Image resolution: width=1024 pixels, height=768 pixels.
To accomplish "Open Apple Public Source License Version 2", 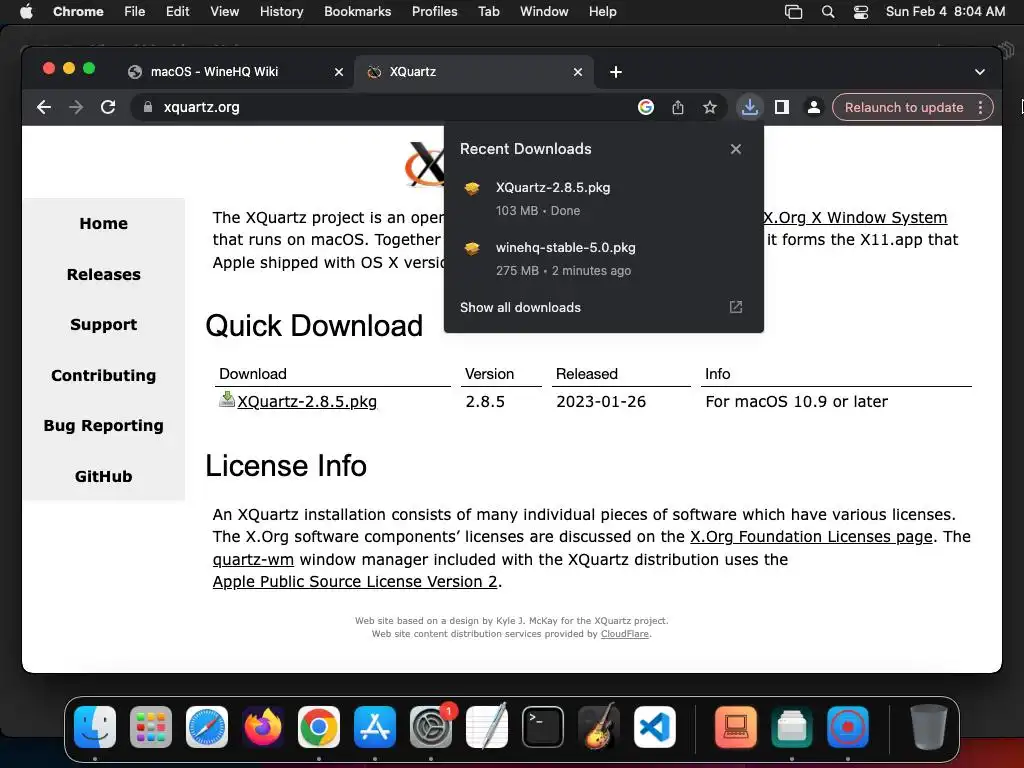I will [355, 582].
